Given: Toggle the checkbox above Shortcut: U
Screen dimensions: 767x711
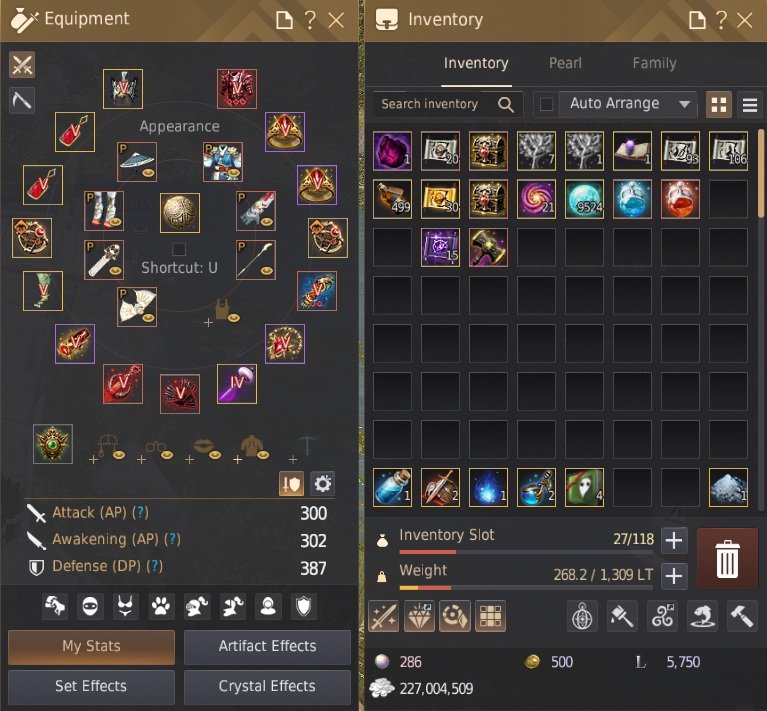Looking at the screenshot, I should click(x=179, y=249).
